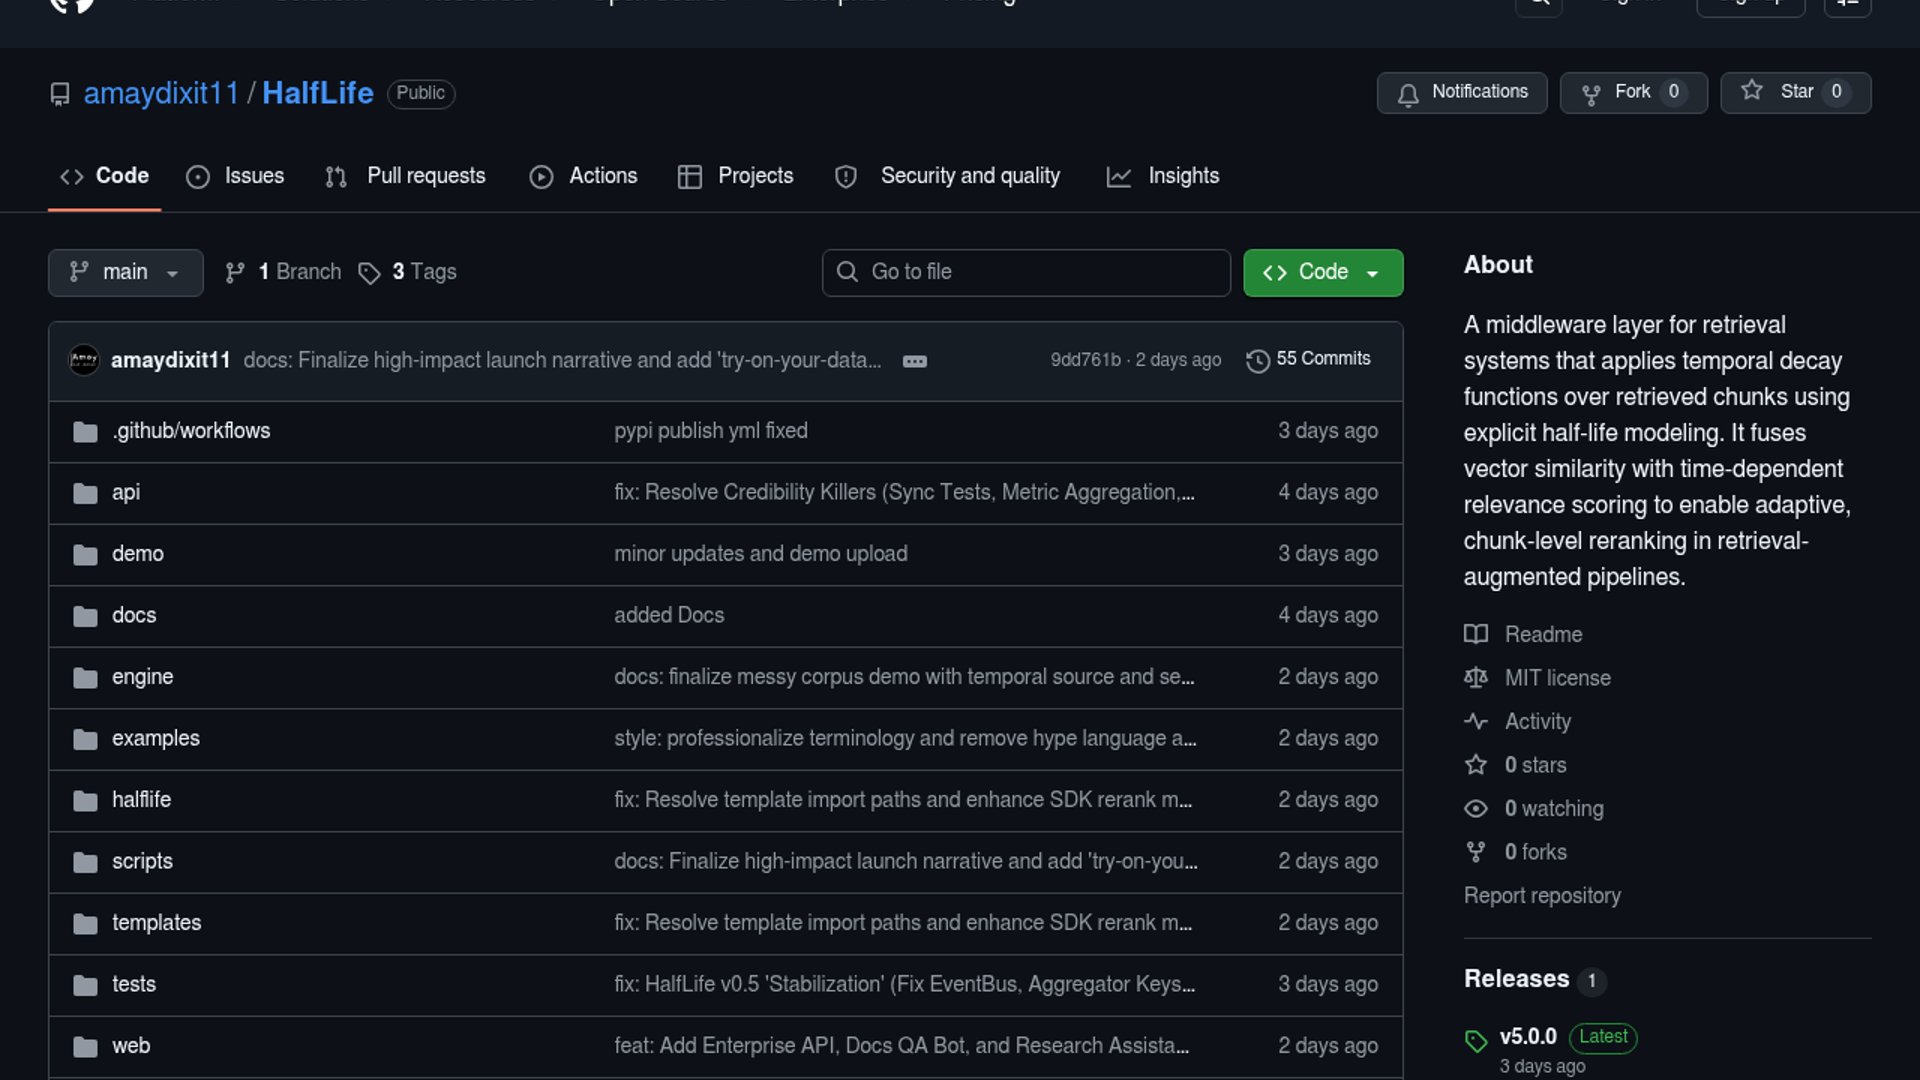This screenshot has width=1920, height=1080.
Task: Click the amaydixit11 owner link
Action: point(161,93)
